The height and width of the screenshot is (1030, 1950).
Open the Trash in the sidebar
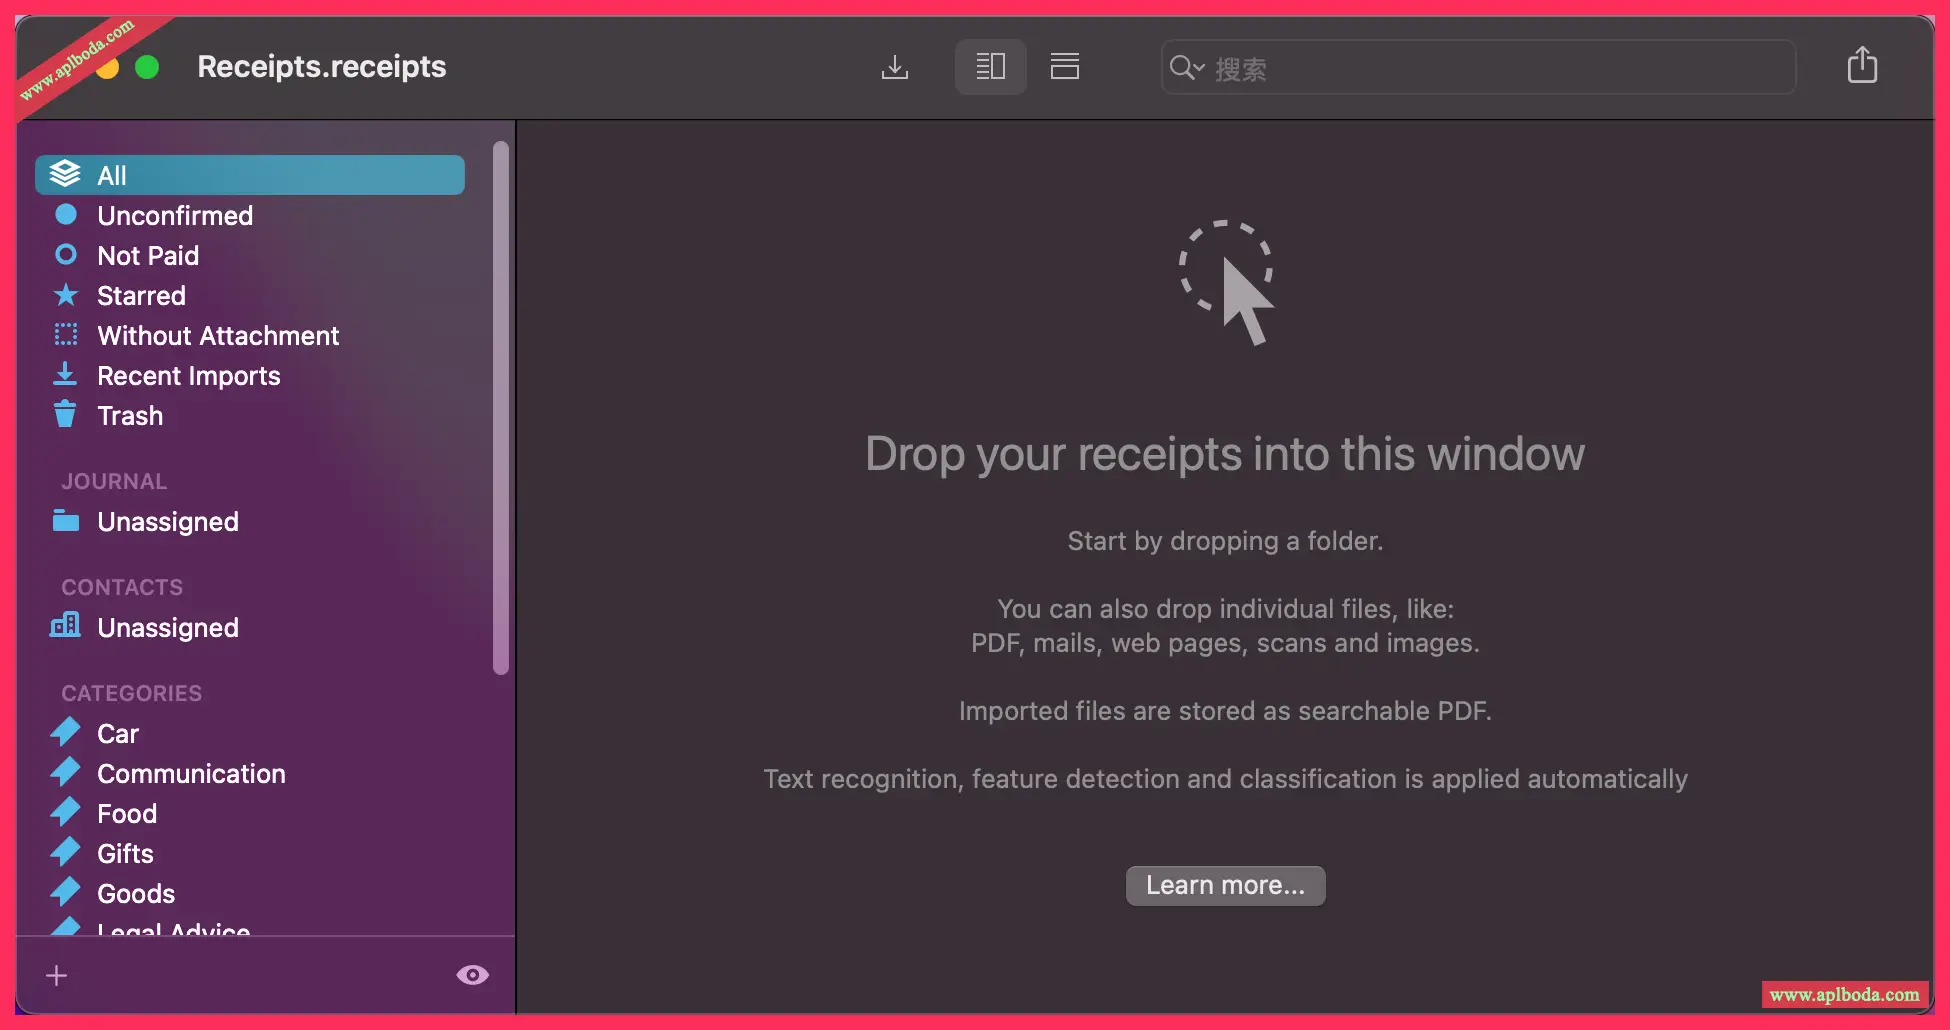130,415
